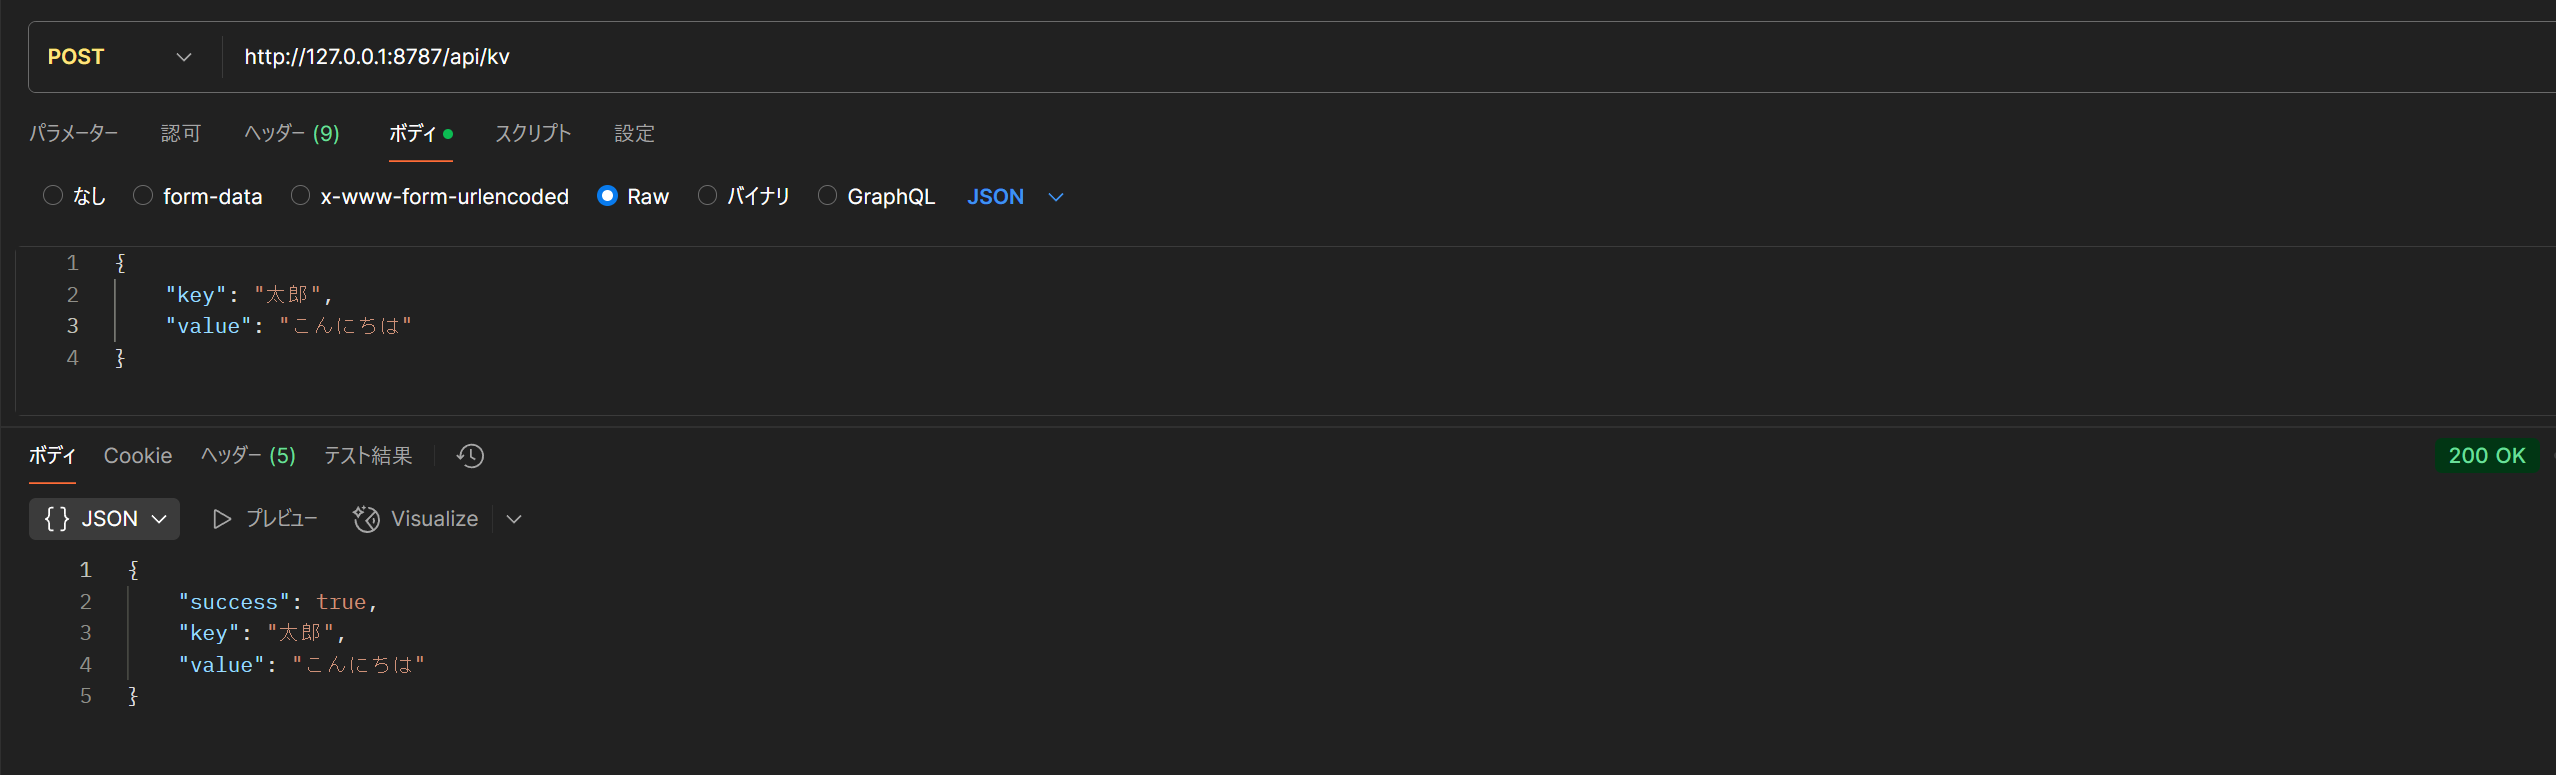Open the response Cookie tab
Screen dimensions: 2556x775
tap(138, 456)
